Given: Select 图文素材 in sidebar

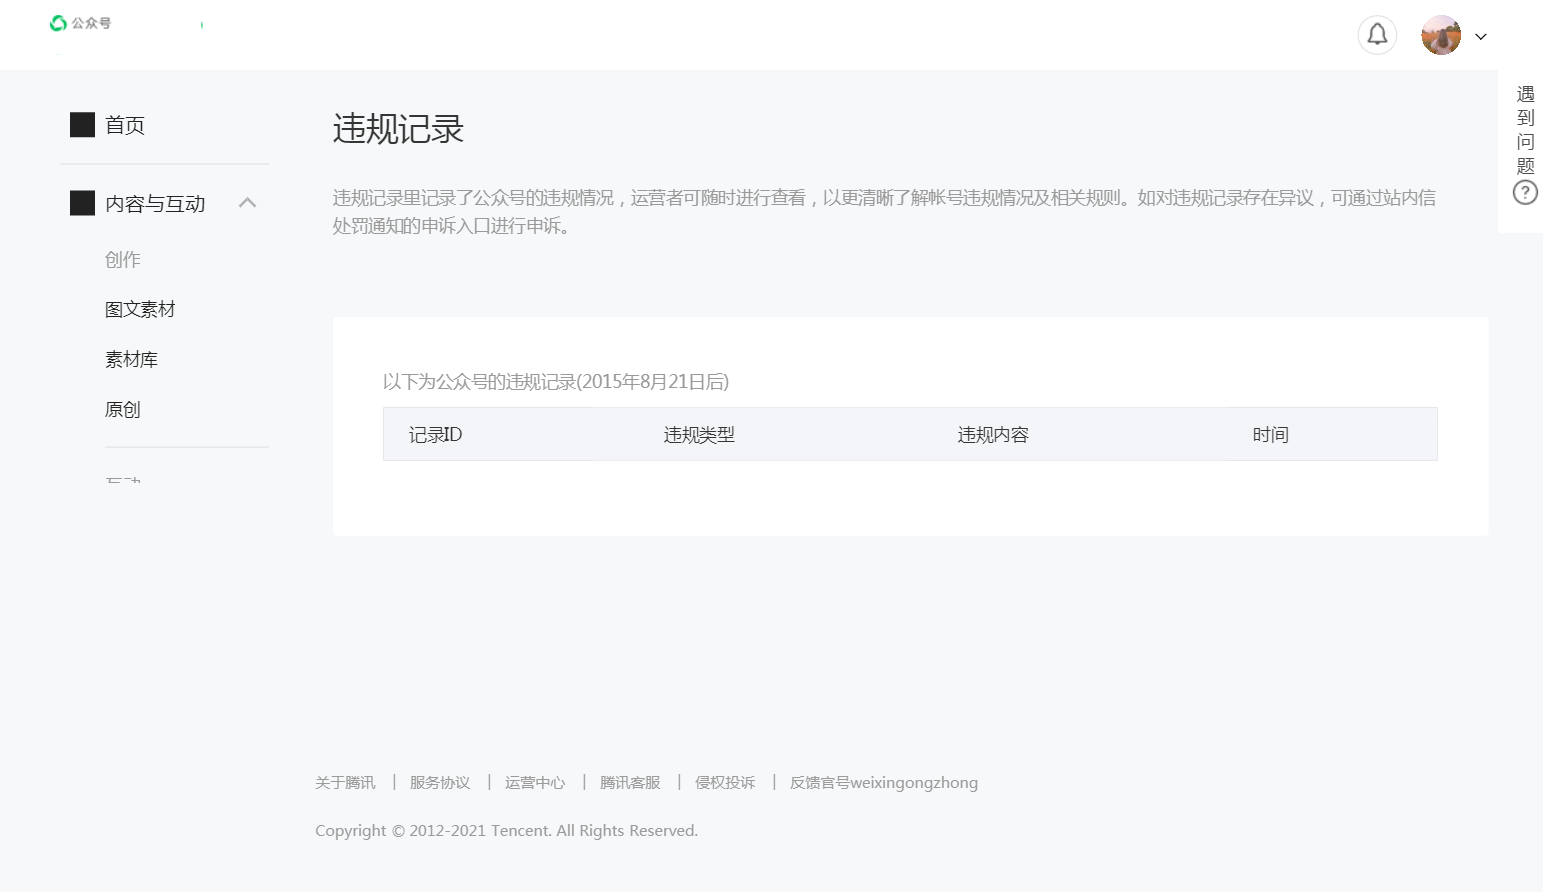Looking at the screenshot, I should [140, 310].
